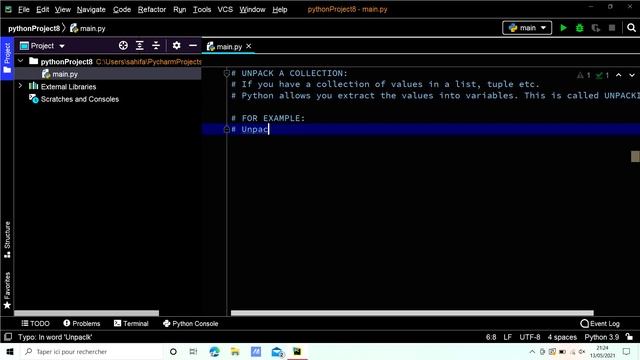The height and width of the screenshot is (360, 640).
Task: Collapse comment block fold marker at line one
Action: coord(227,73)
